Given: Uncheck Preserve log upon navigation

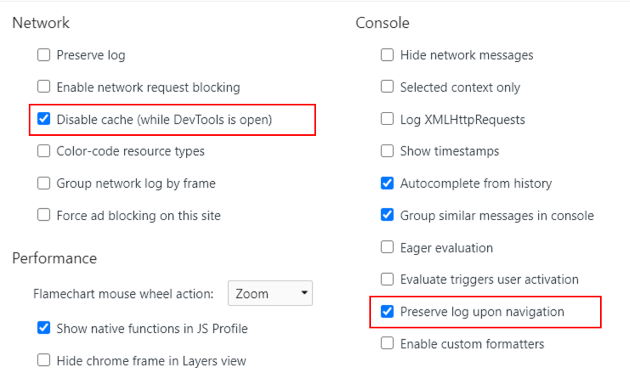Looking at the screenshot, I should (387, 311).
